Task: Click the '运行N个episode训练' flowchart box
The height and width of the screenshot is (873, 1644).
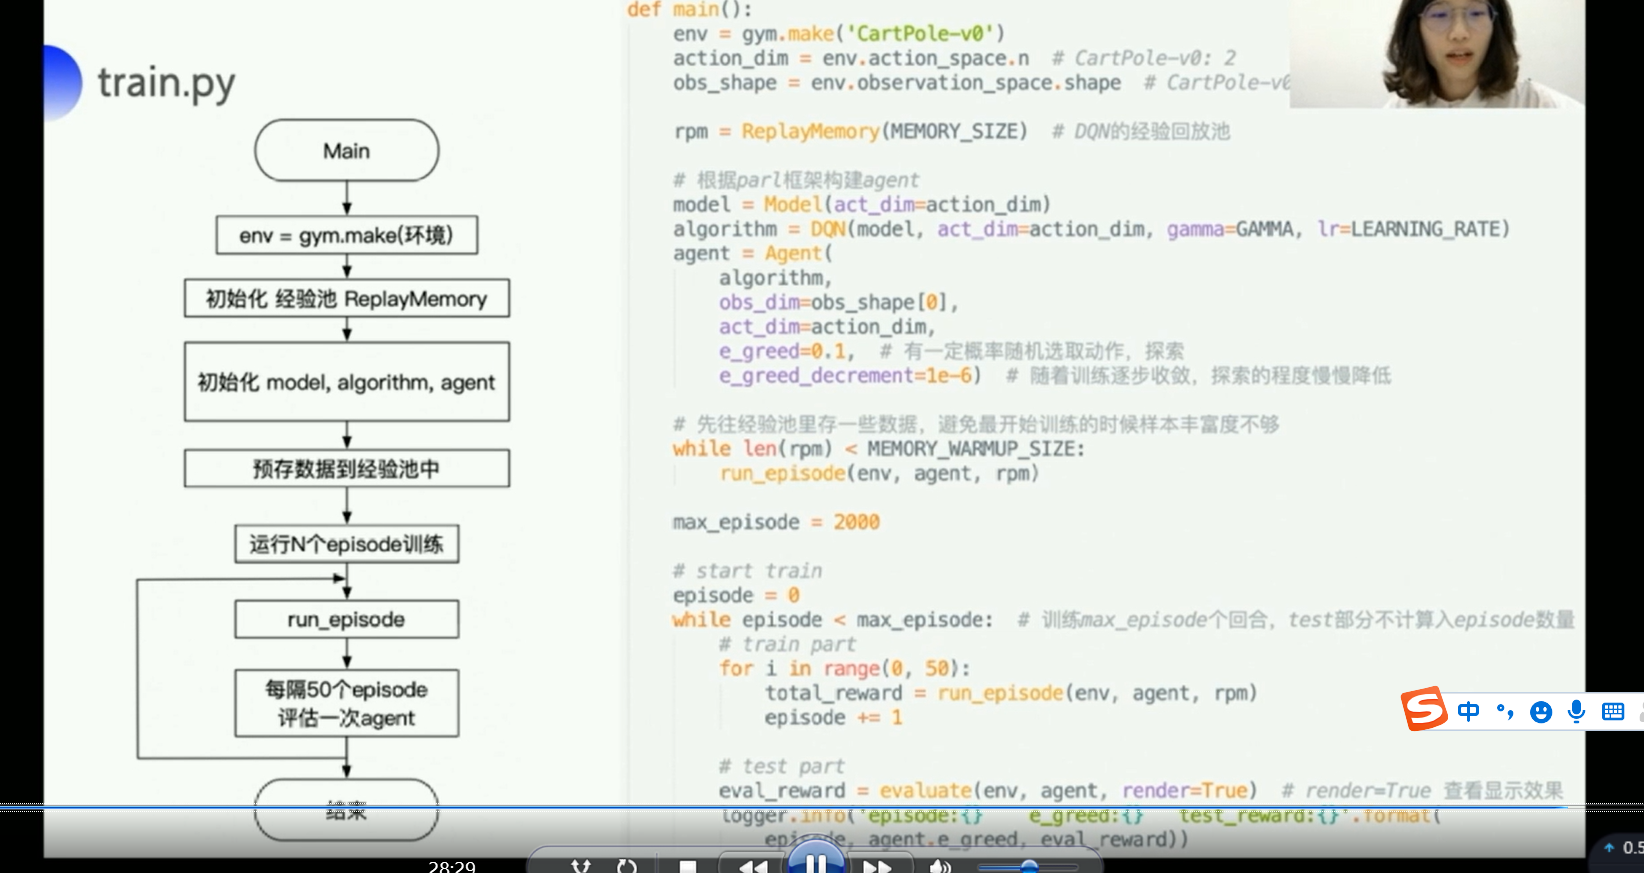Action: click(346, 544)
